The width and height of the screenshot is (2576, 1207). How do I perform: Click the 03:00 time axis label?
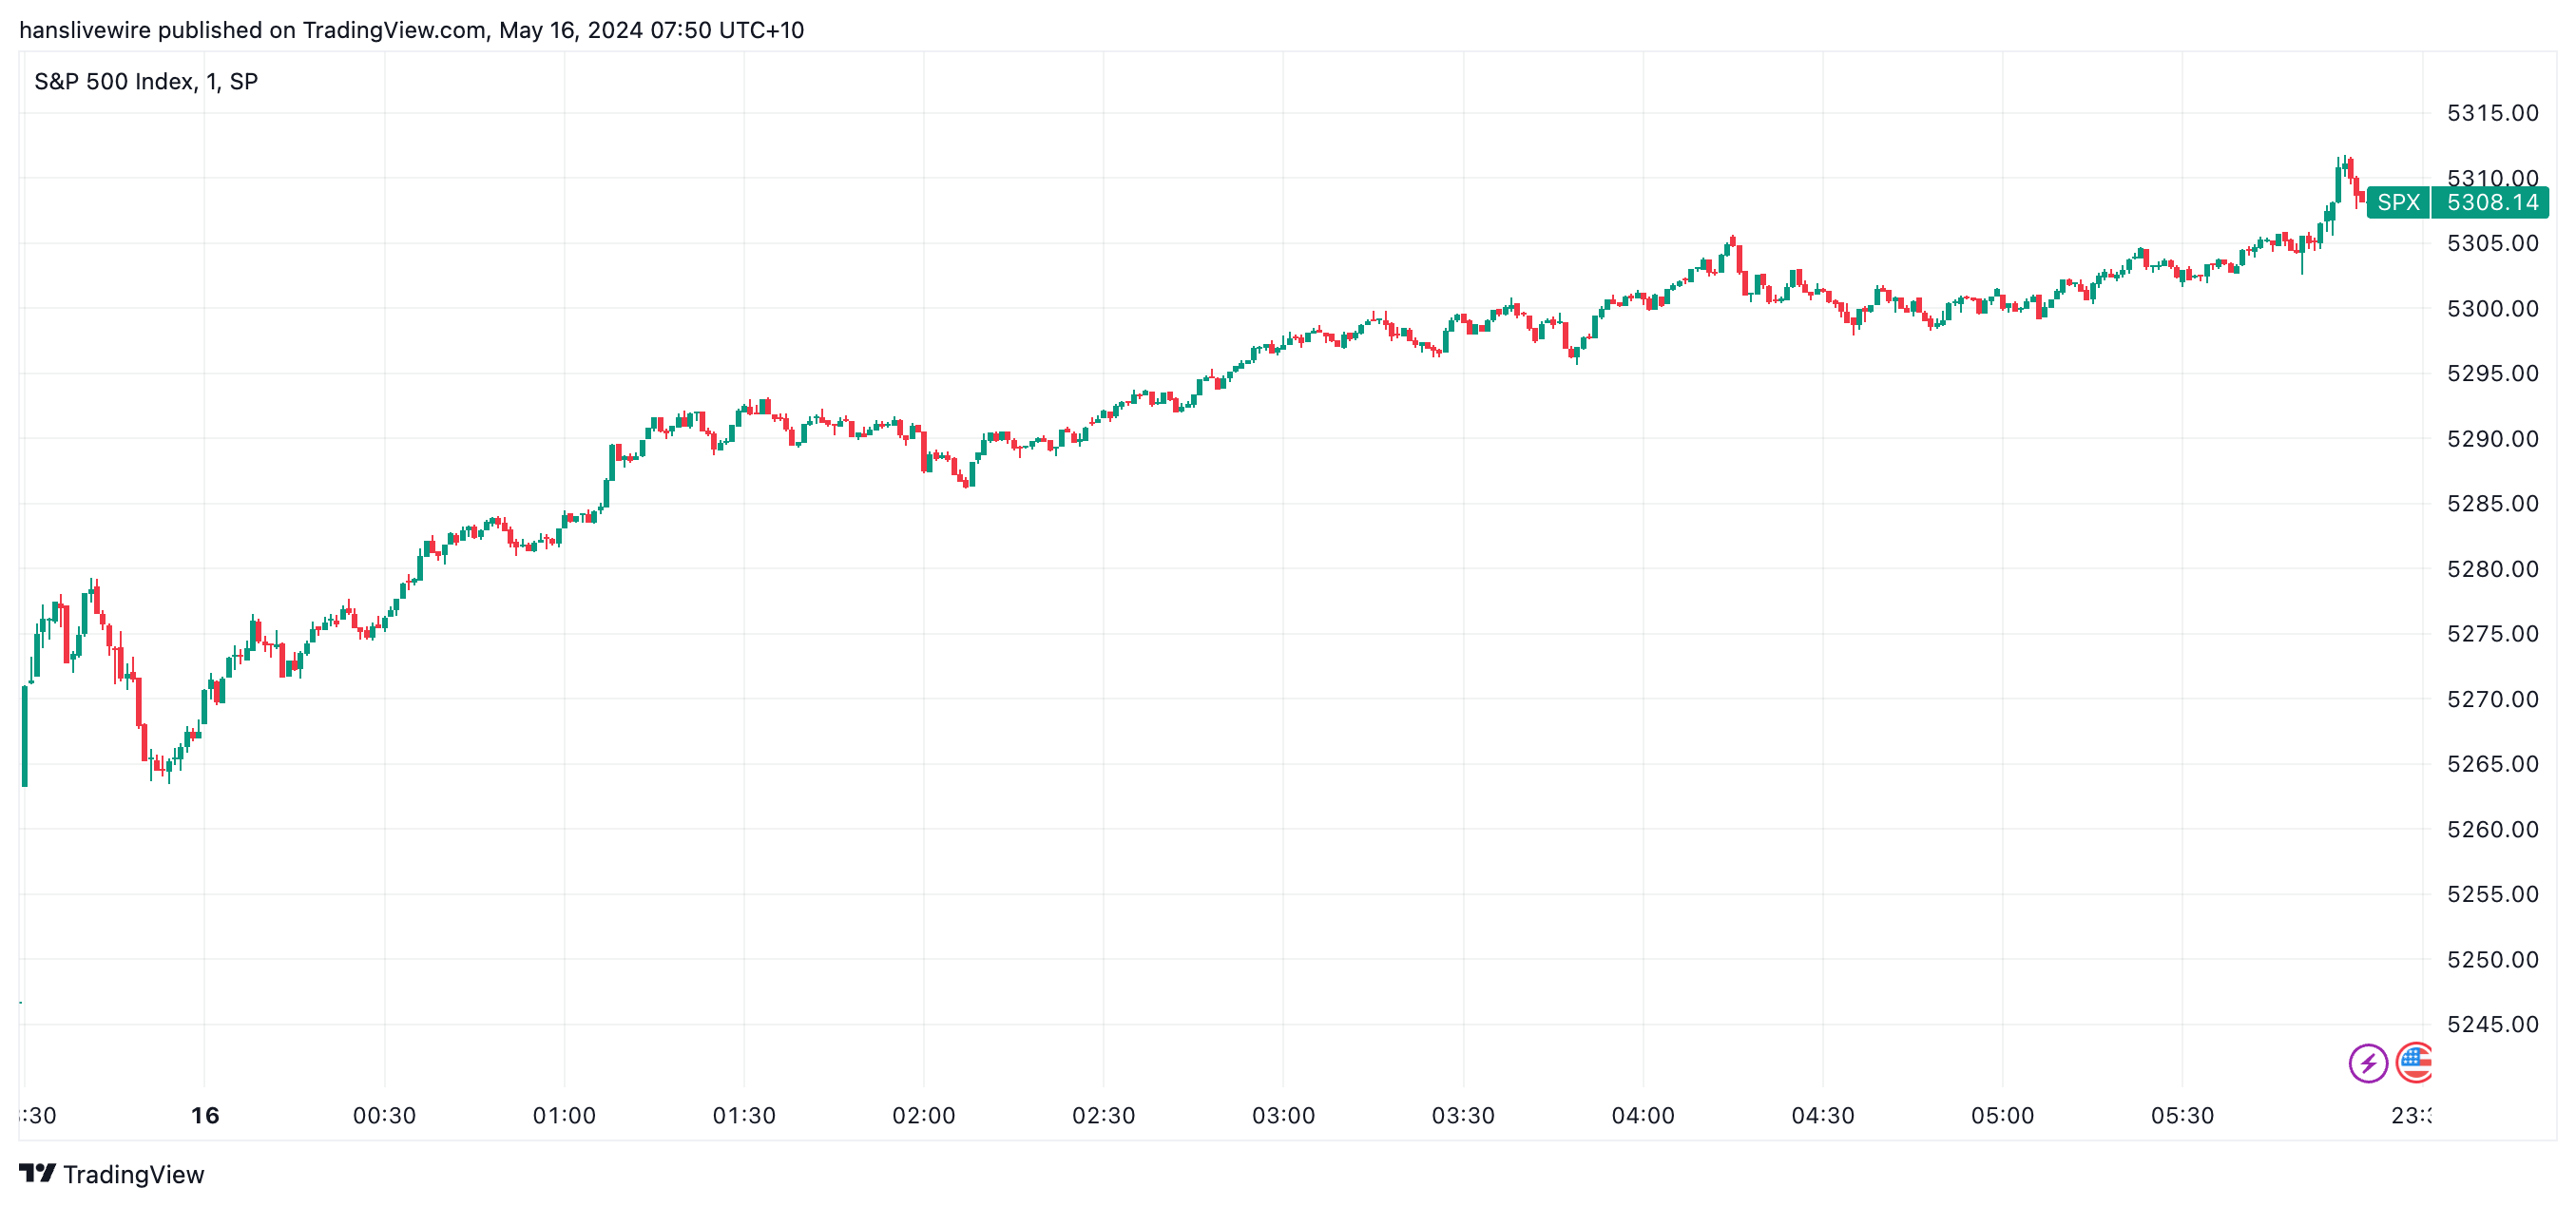[1283, 1115]
